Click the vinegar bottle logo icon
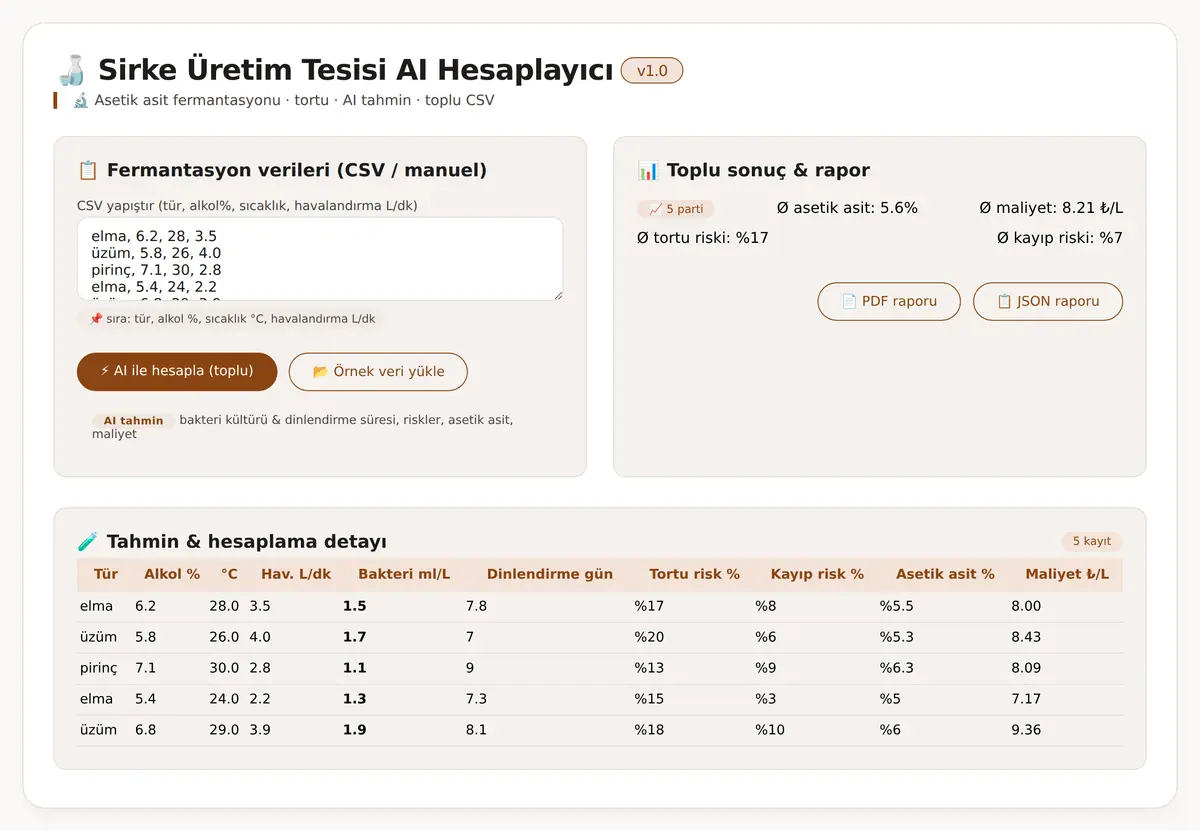 point(70,71)
